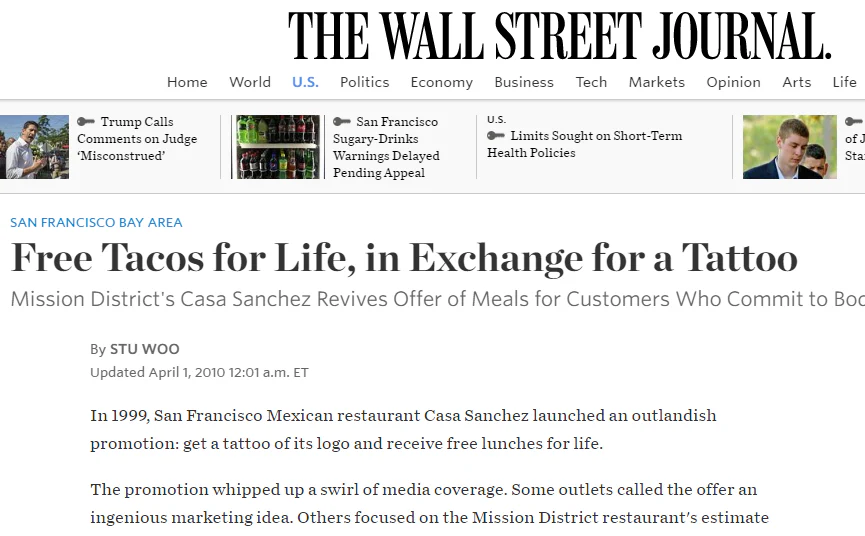Open Trump Calls Comments on Judge story
This screenshot has width=865, height=536.
[x=137, y=138]
